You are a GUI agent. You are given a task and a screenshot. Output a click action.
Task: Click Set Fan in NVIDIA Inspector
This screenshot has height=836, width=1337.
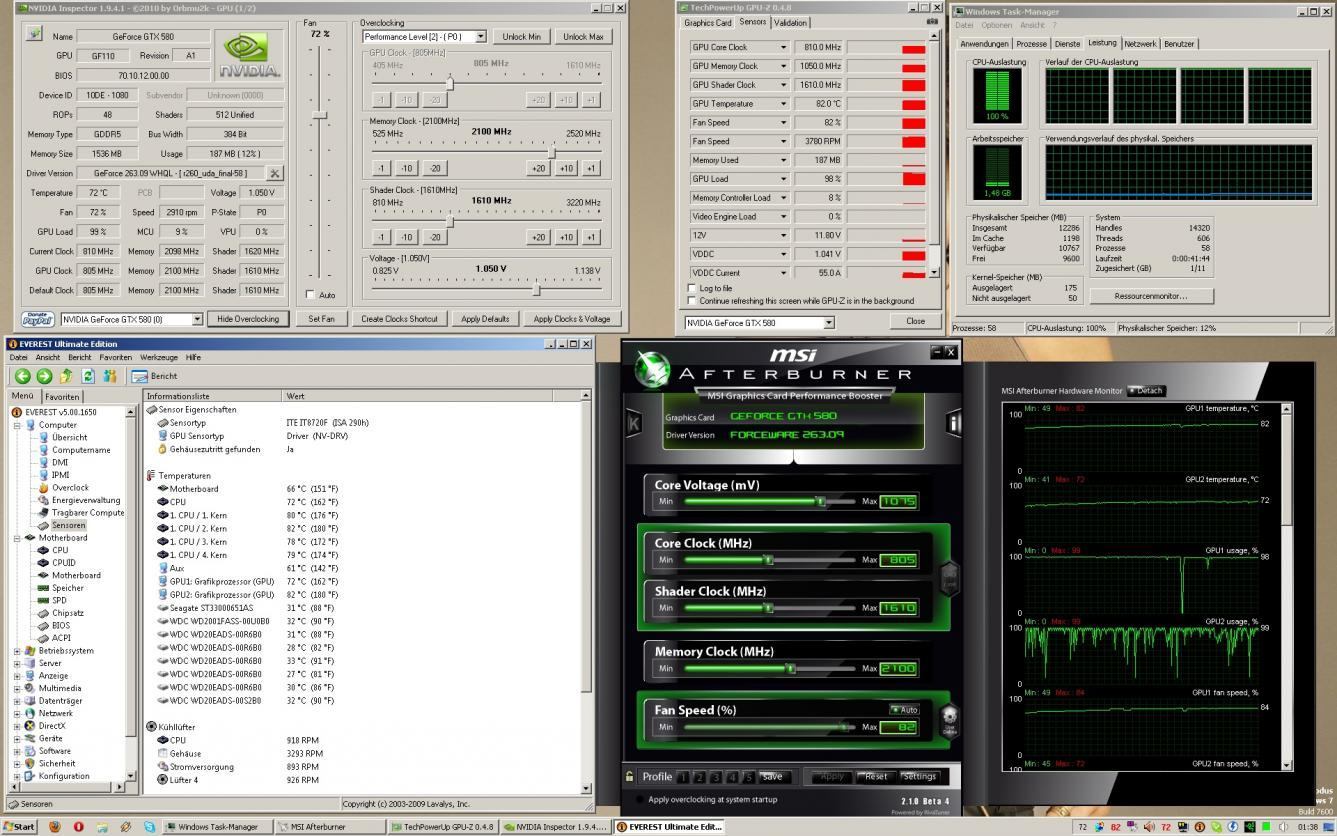pos(321,319)
